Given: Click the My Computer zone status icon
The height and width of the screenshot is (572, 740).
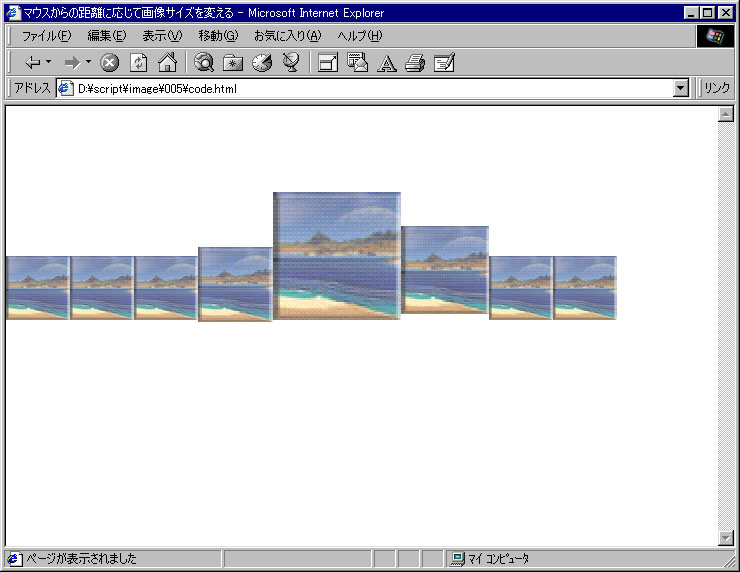Looking at the screenshot, I should (x=457, y=559).
